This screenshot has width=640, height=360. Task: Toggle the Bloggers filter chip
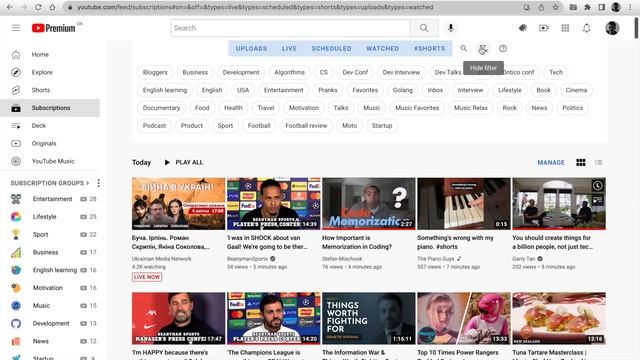coord(155,72)
